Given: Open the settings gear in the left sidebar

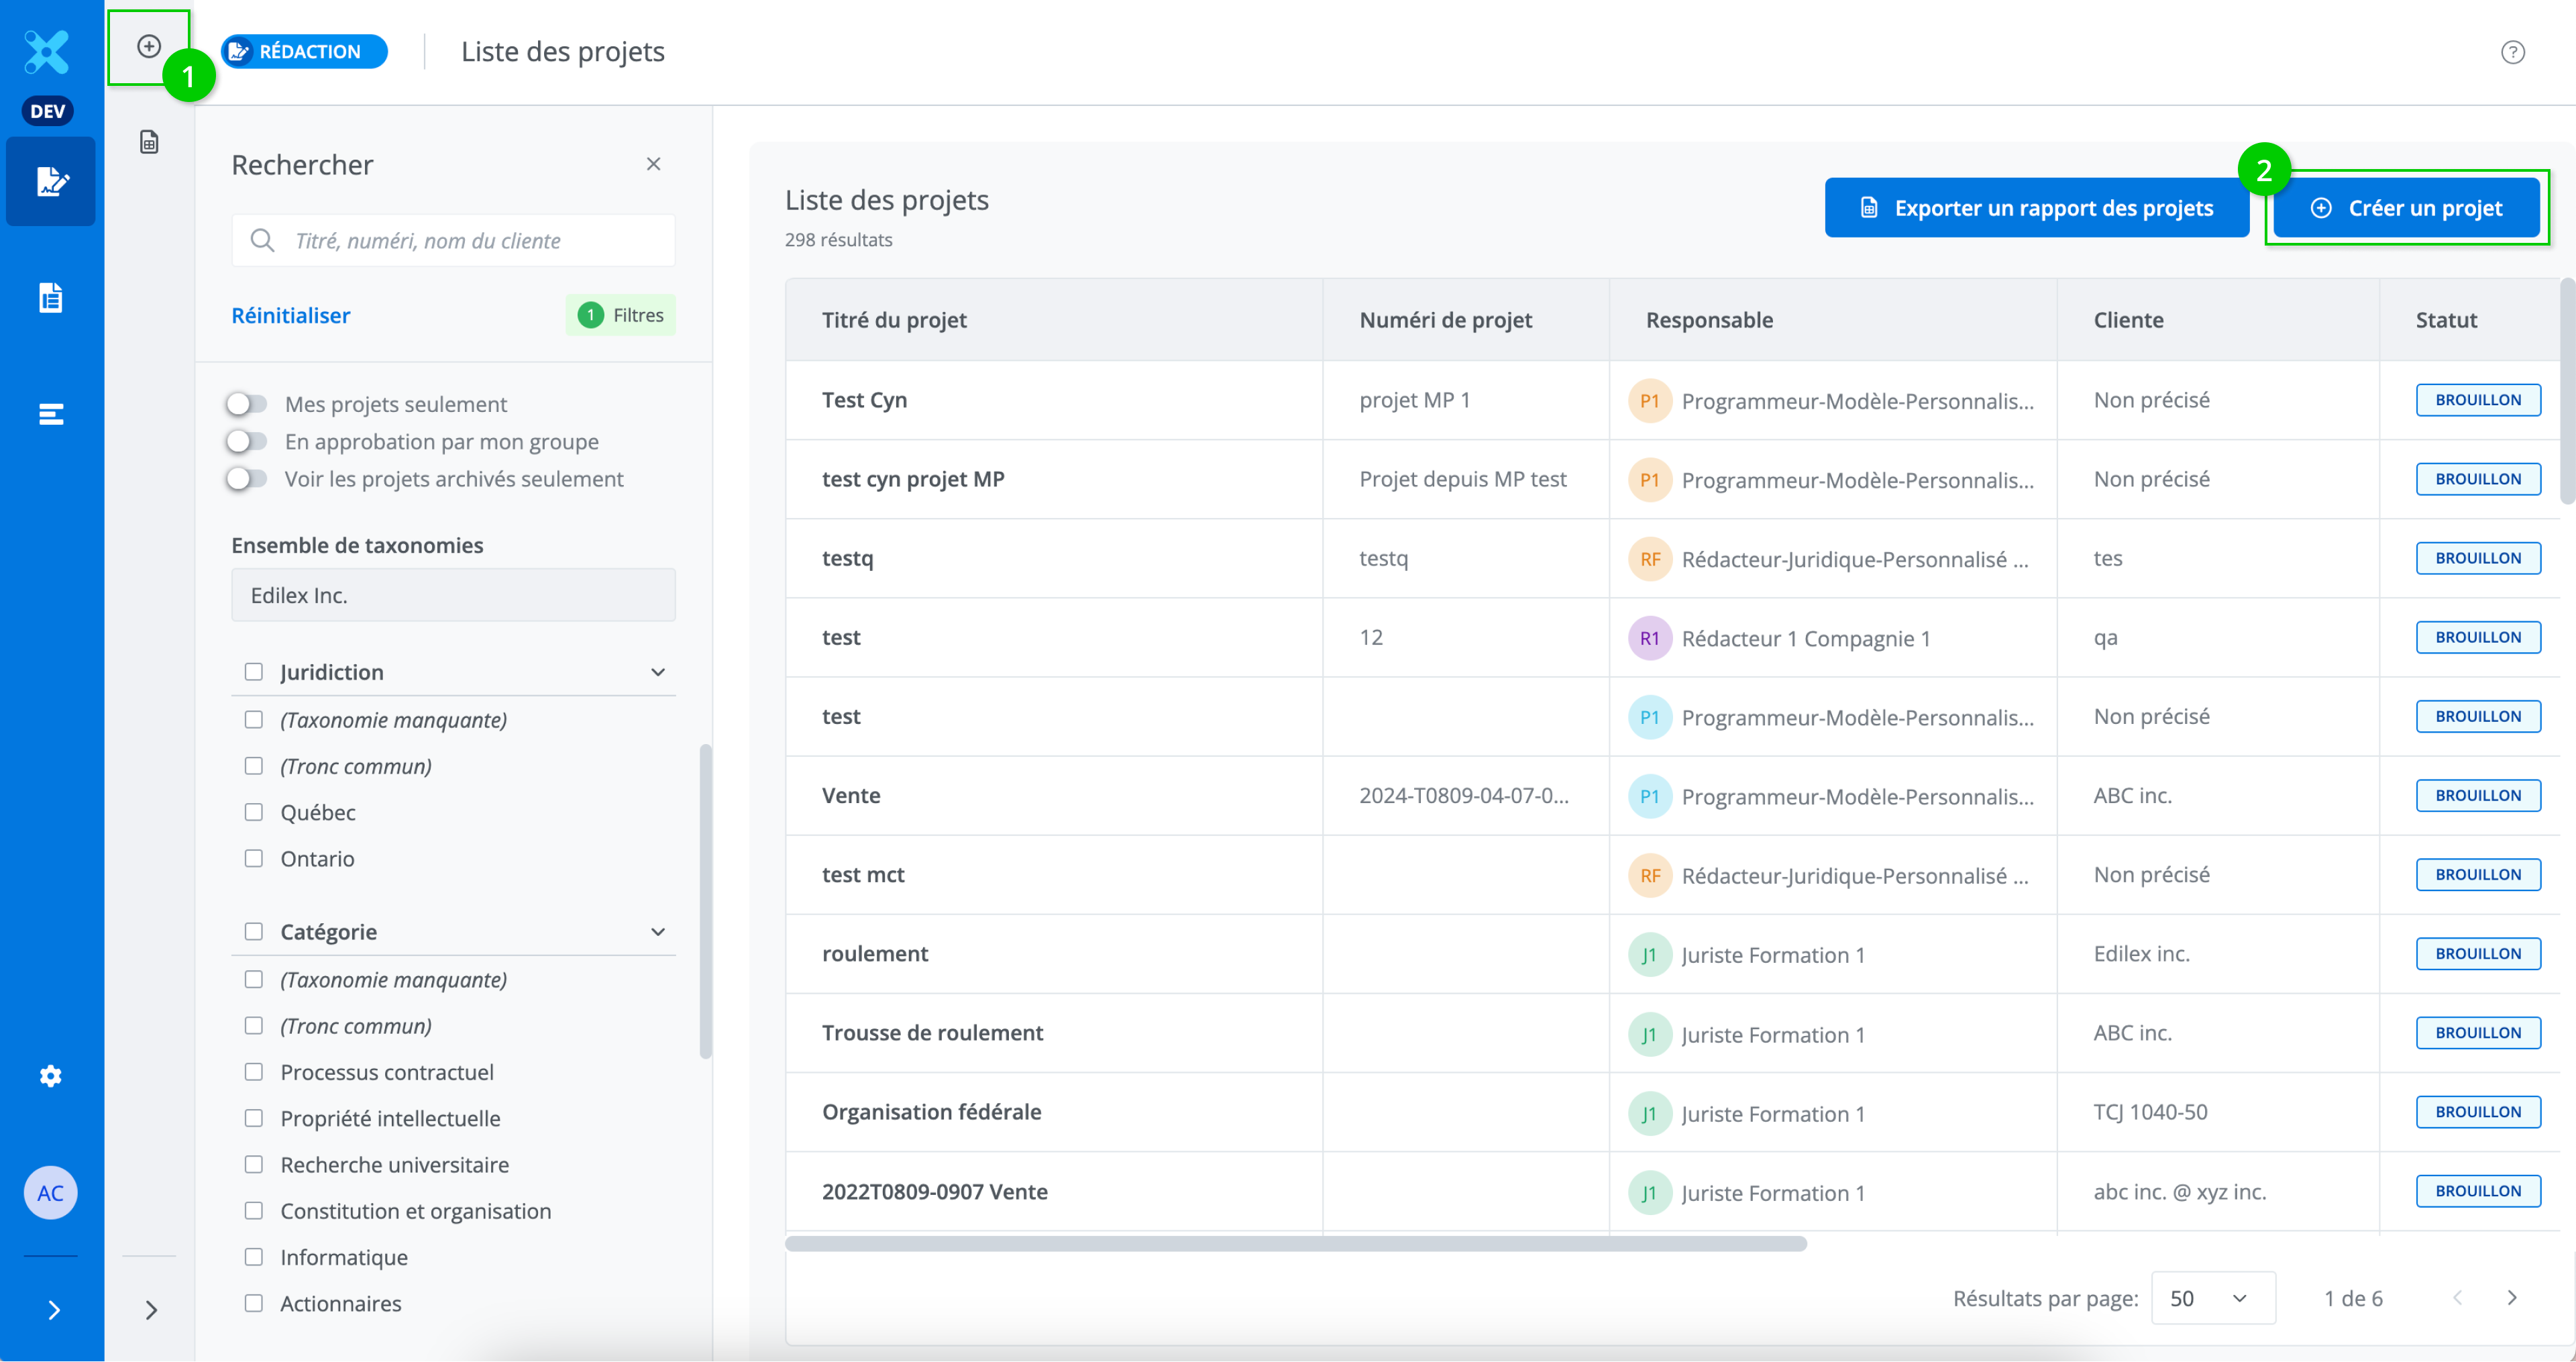Looking at the screenshot, I should (x=51, y=1076).
